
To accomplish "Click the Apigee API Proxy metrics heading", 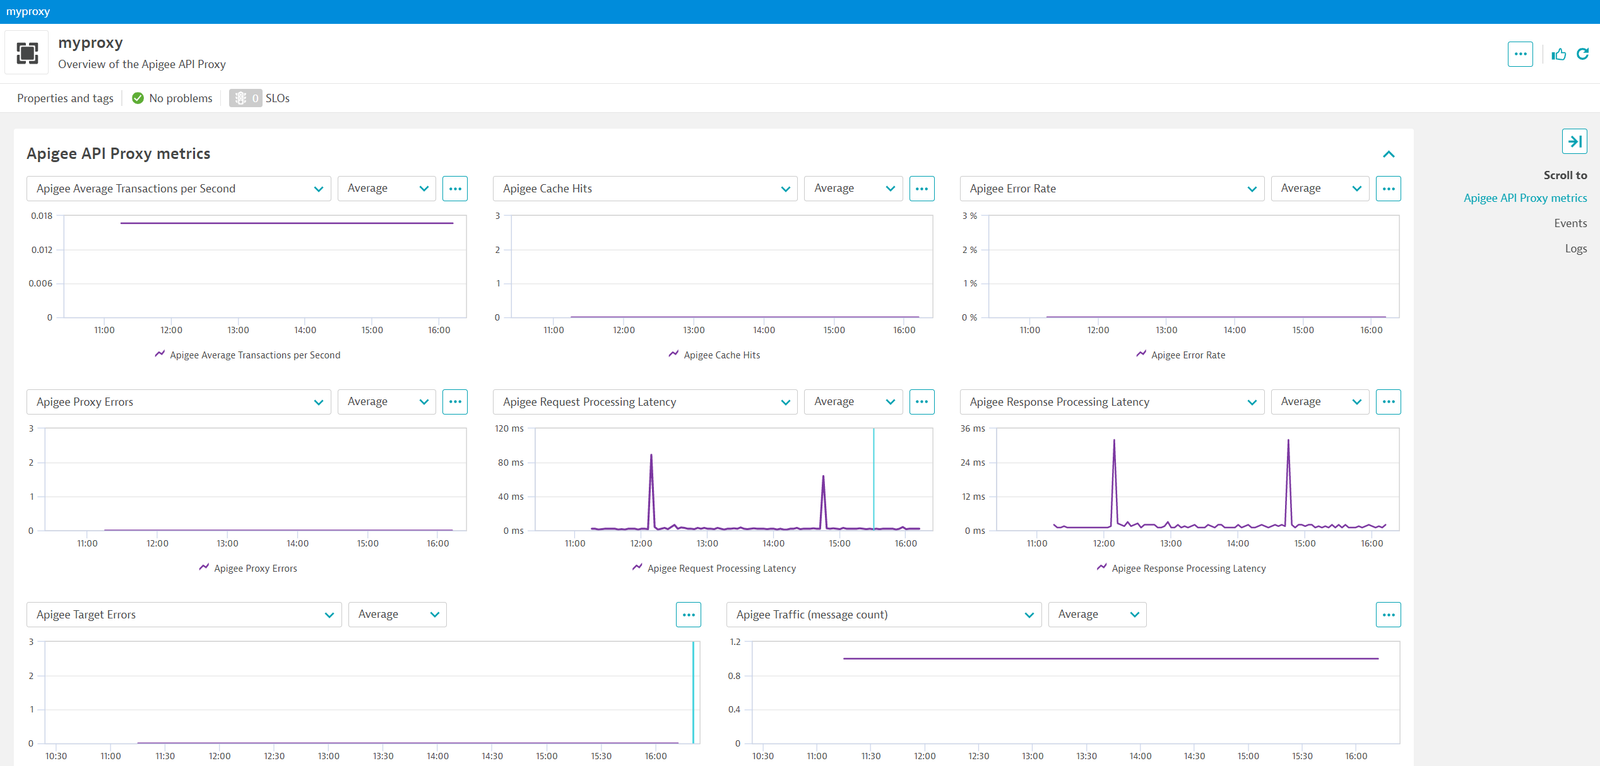I will click(x=118, y=154).
